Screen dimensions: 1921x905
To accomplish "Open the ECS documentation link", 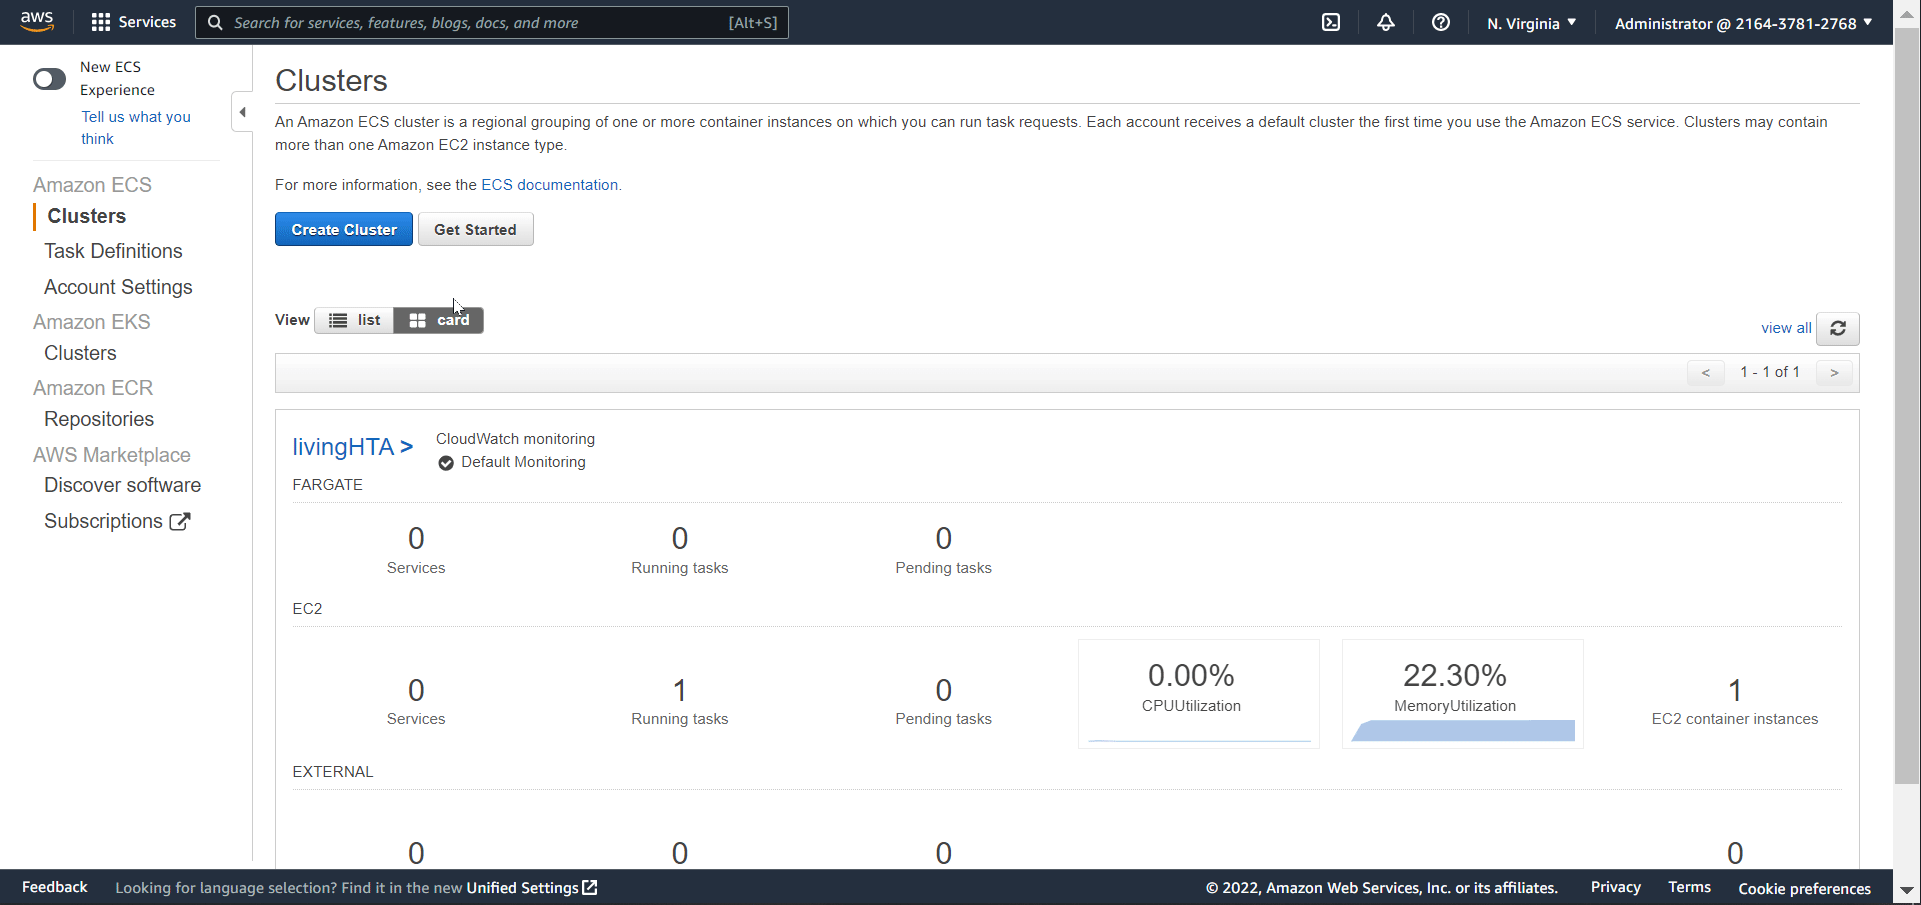I will pos(549,184).
